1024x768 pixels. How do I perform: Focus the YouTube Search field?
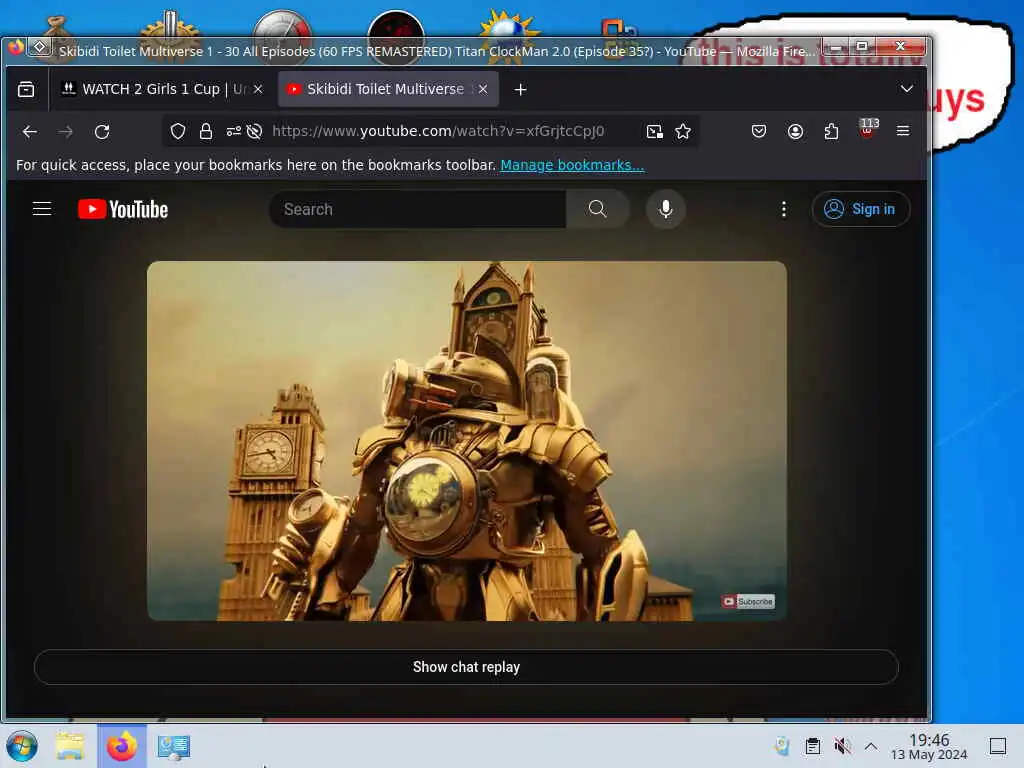(x=418, y=209)
